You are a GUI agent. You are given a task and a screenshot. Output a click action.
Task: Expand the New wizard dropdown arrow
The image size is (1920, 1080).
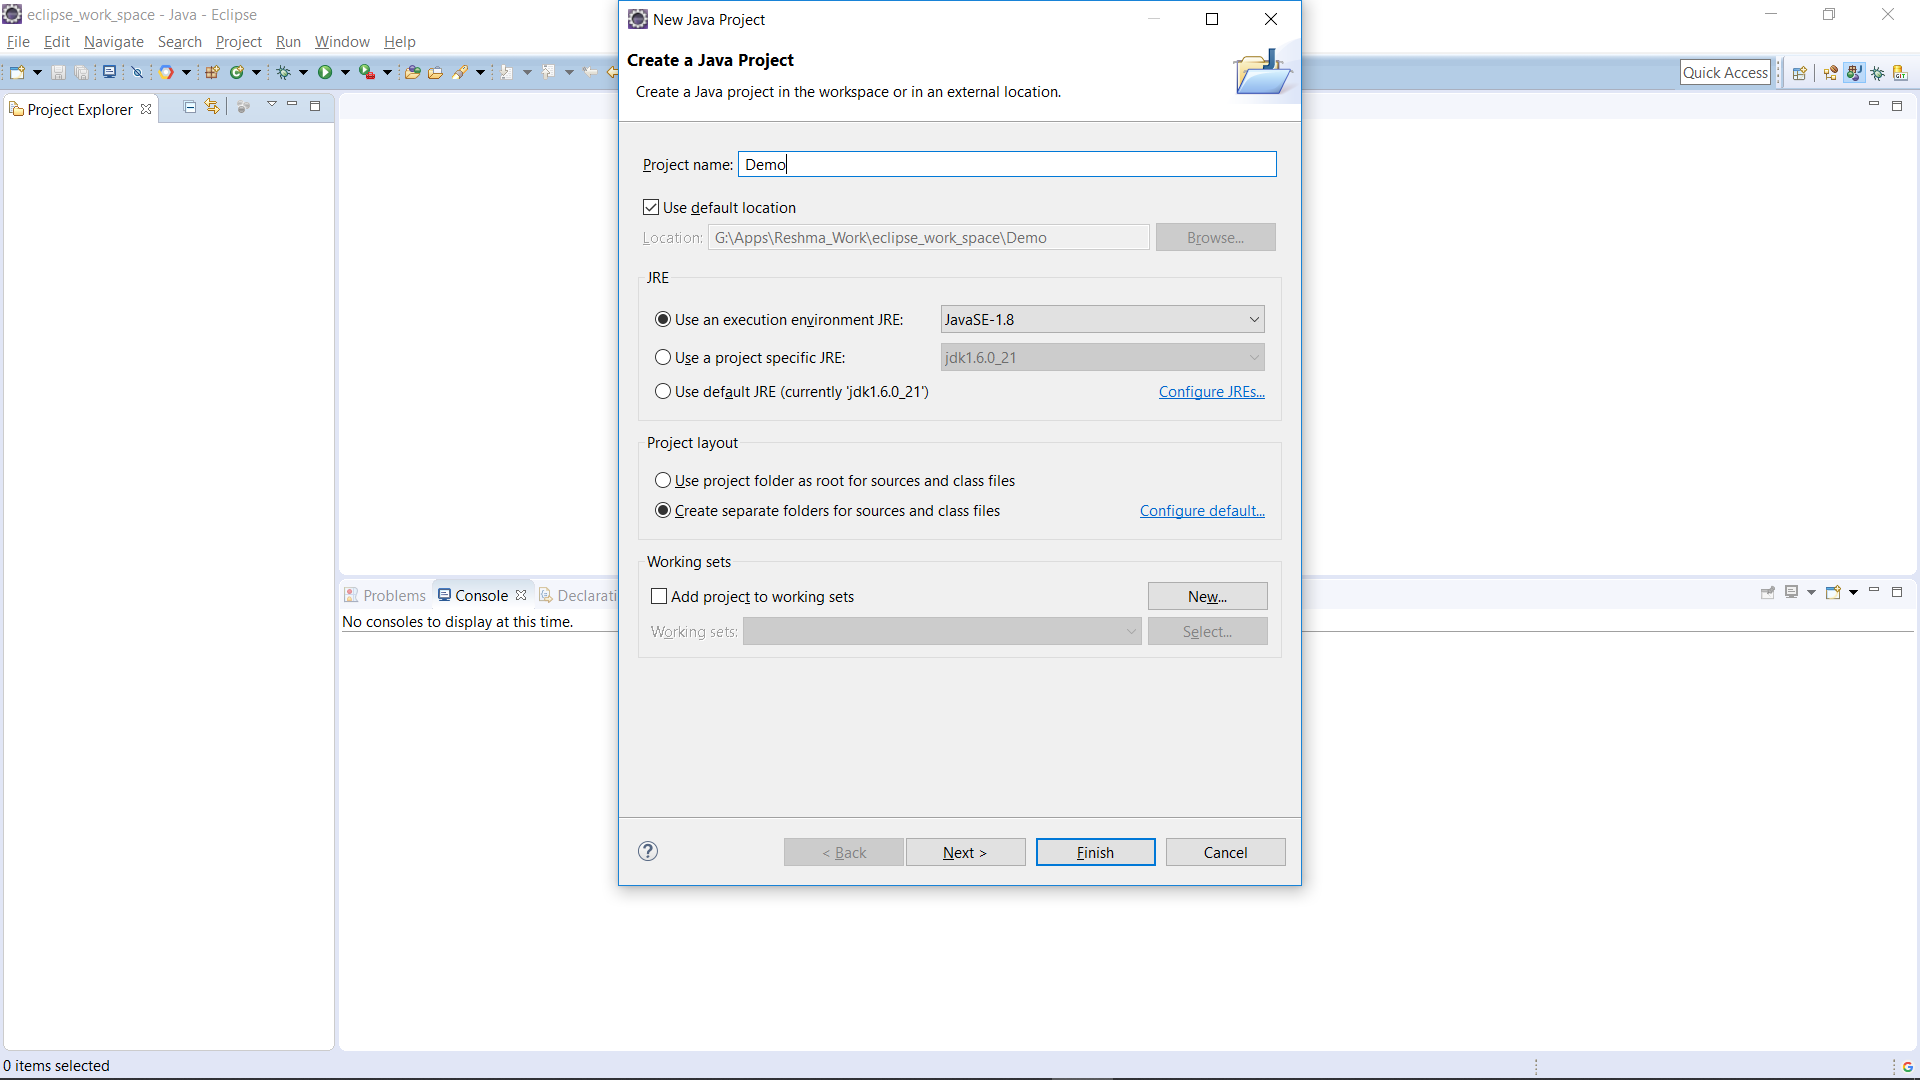coord(37,72)
